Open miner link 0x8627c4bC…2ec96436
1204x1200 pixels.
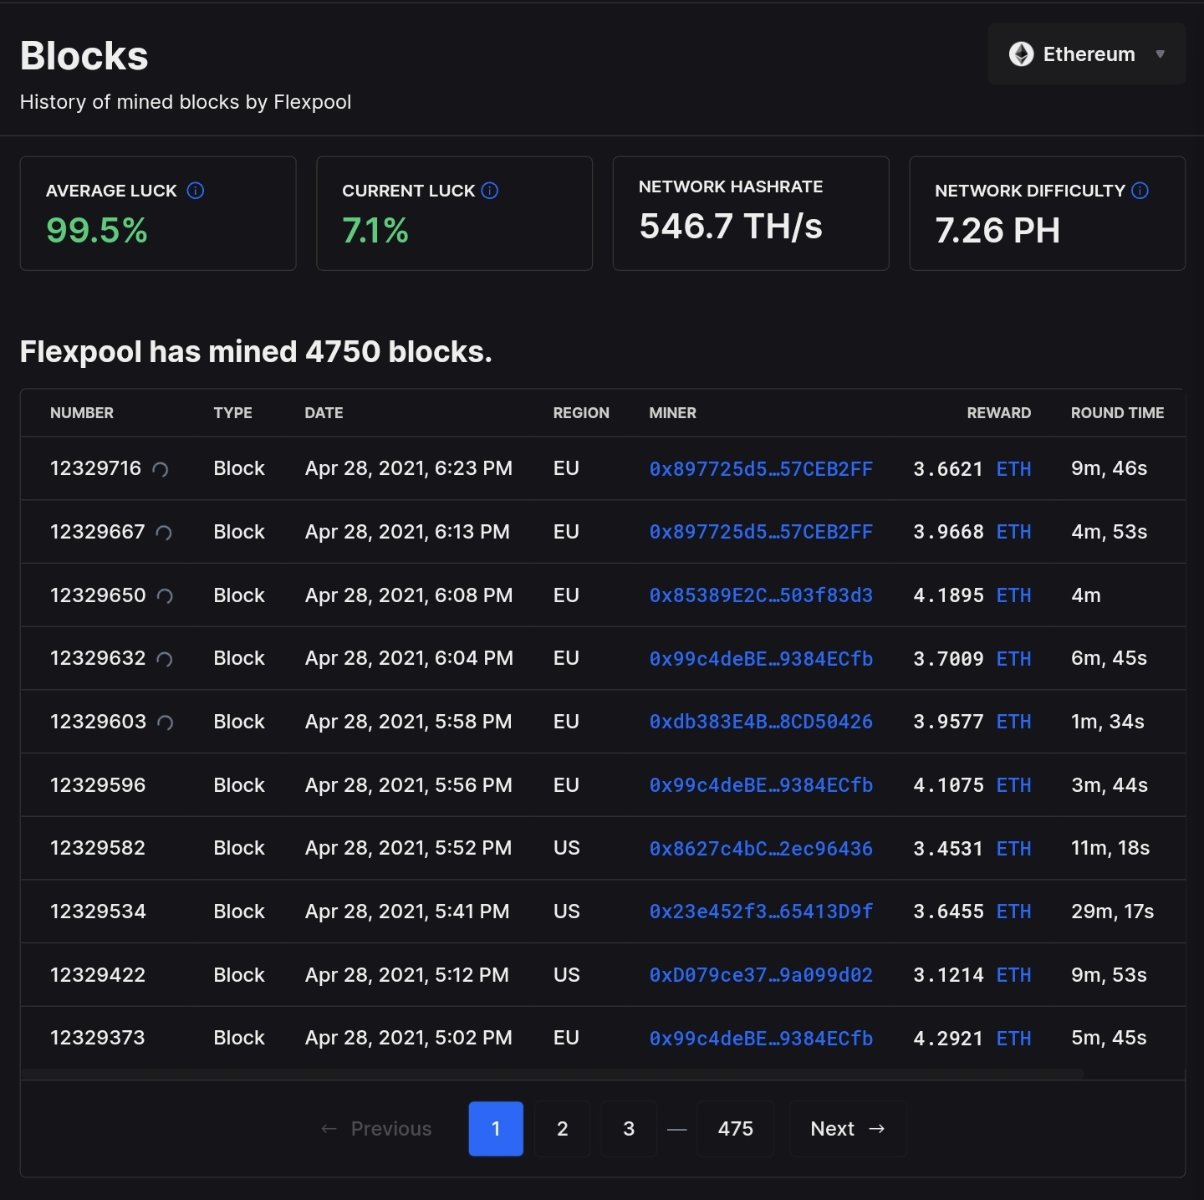click(x=761, y=848)
